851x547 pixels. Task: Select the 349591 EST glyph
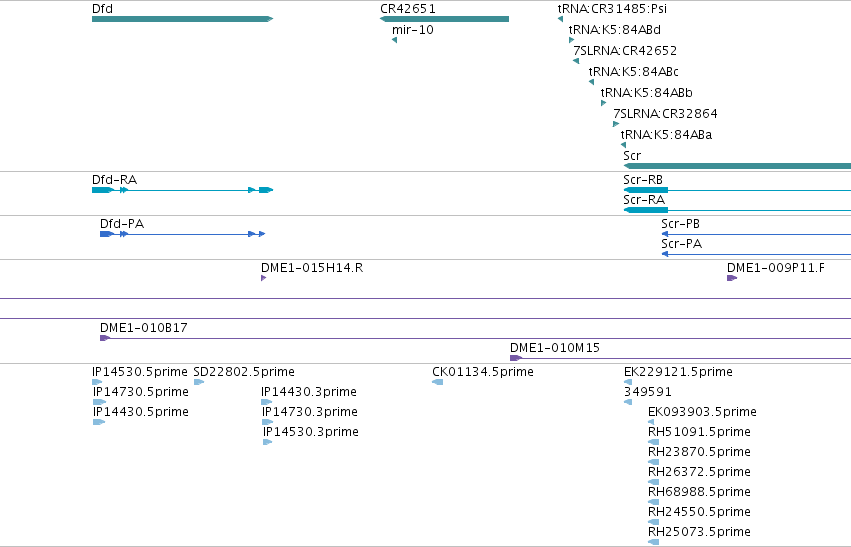628,402
